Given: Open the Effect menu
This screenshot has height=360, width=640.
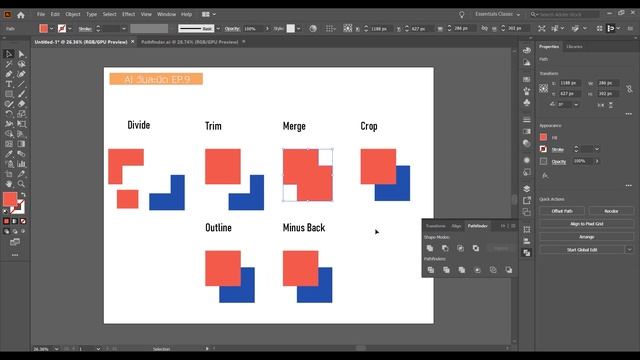Looking at the screenshot, I should [128, 14].
